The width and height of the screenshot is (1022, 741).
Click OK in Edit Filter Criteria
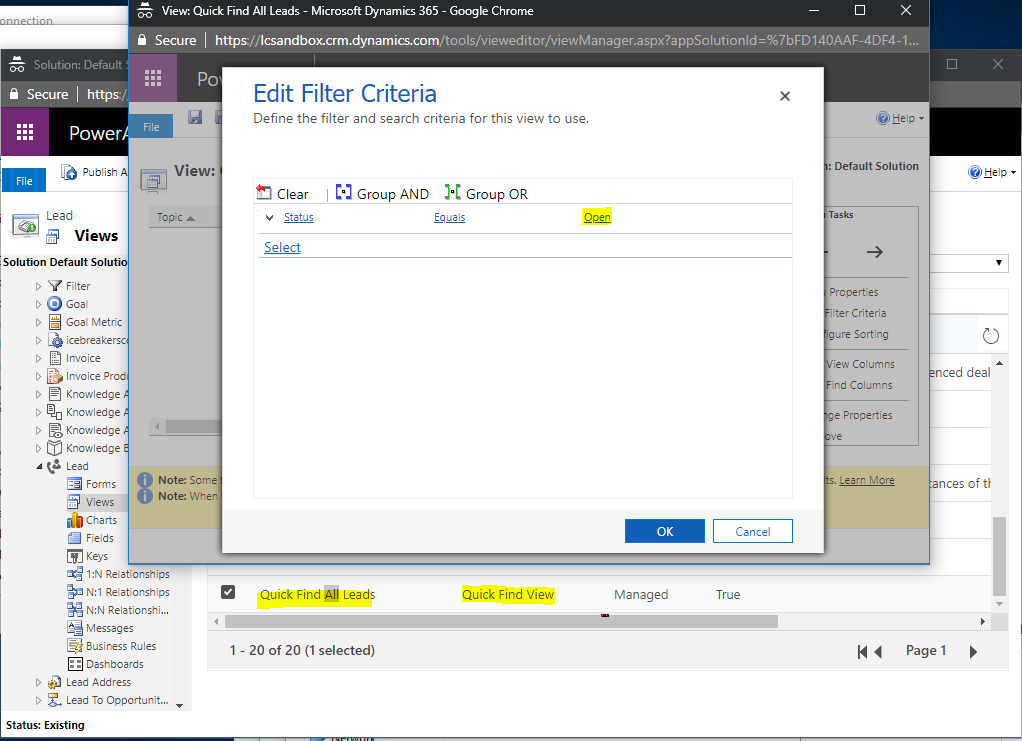[665, 531]
